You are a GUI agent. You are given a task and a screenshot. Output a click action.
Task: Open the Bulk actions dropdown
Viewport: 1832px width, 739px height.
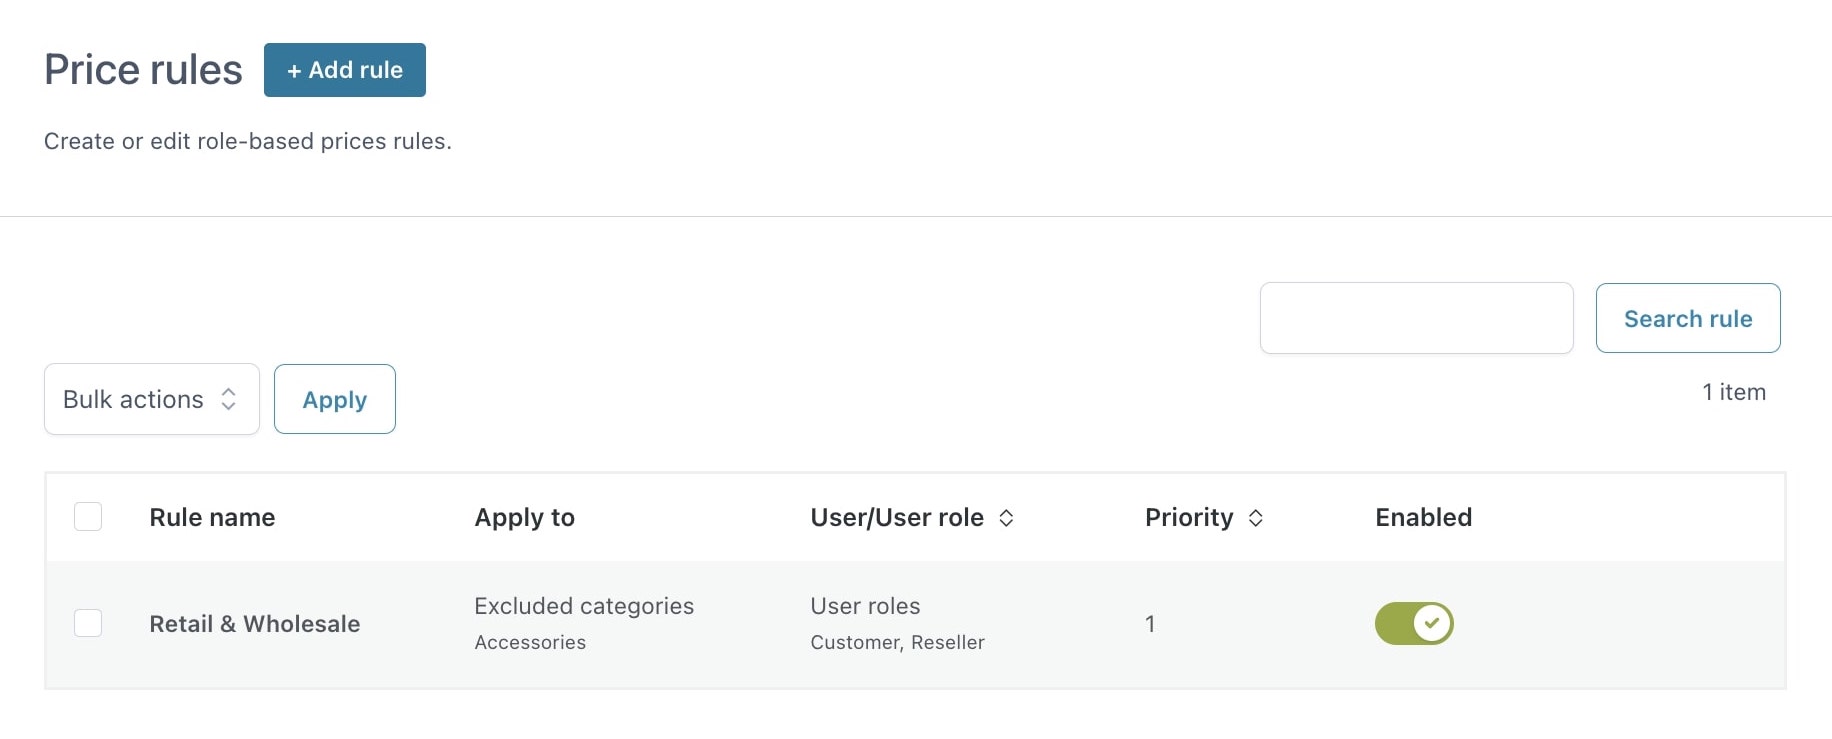[x=152, y=399]
